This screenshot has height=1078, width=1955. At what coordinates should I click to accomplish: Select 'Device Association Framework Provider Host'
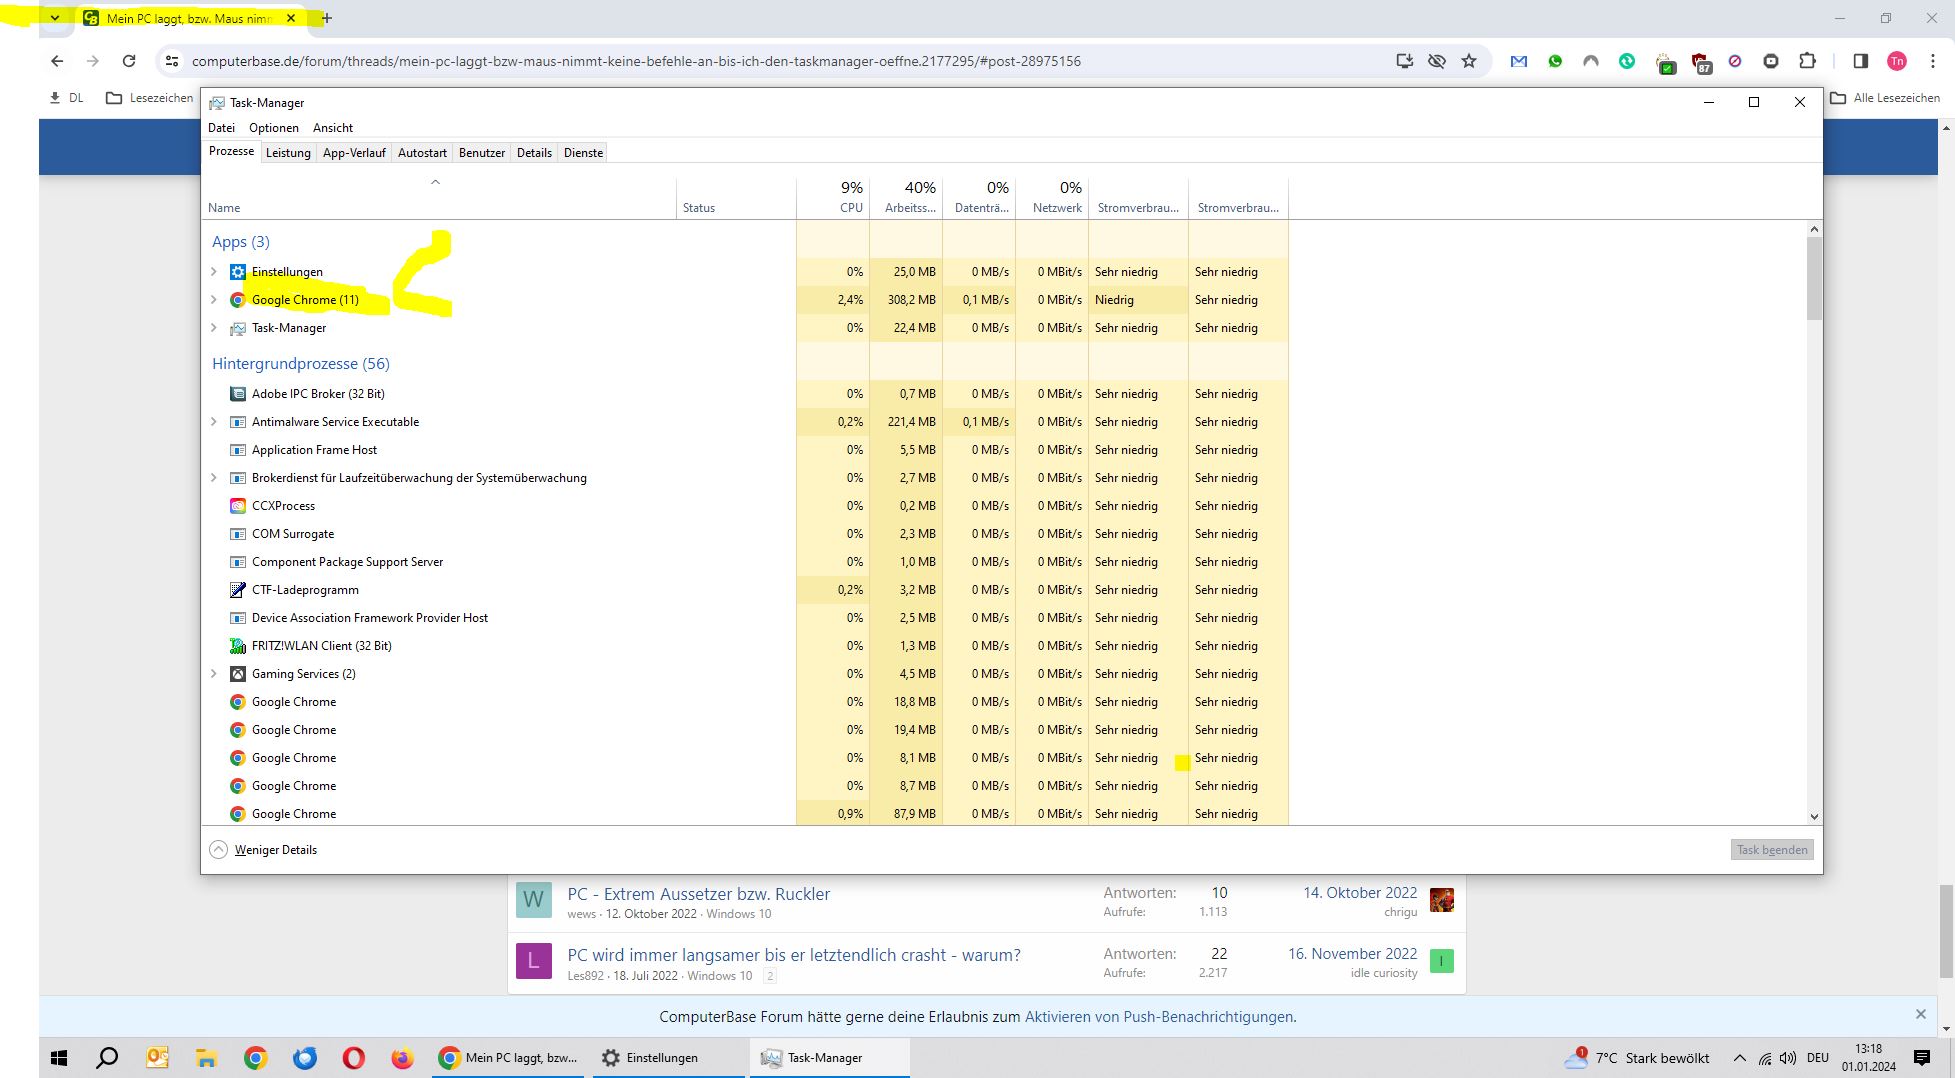[747, 618]
